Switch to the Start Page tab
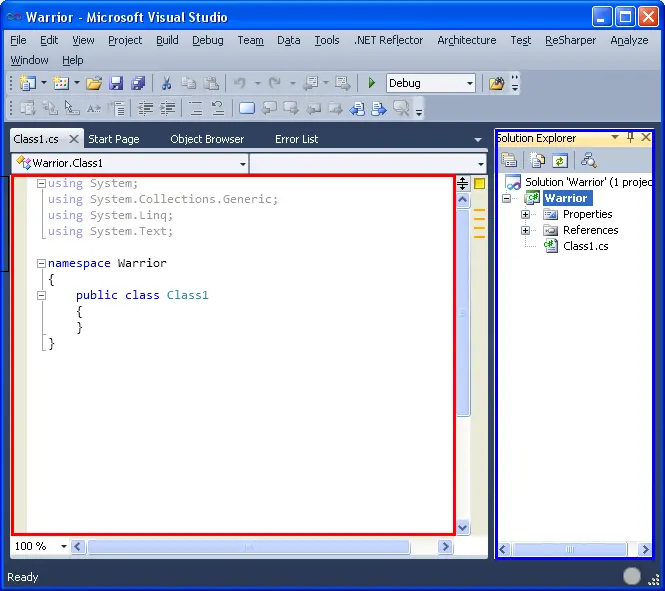The image size is (665, 591). click(x=114, y=139)
